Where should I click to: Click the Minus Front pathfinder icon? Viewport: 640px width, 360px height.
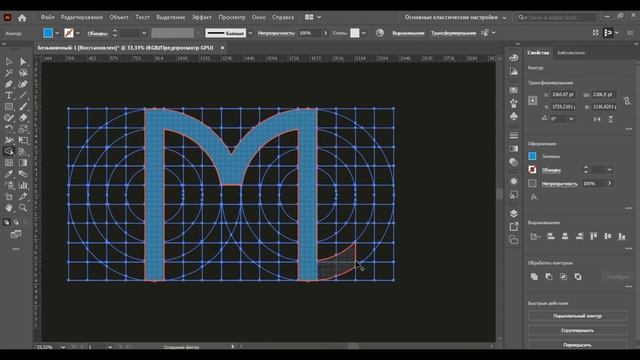pos(549,277)
